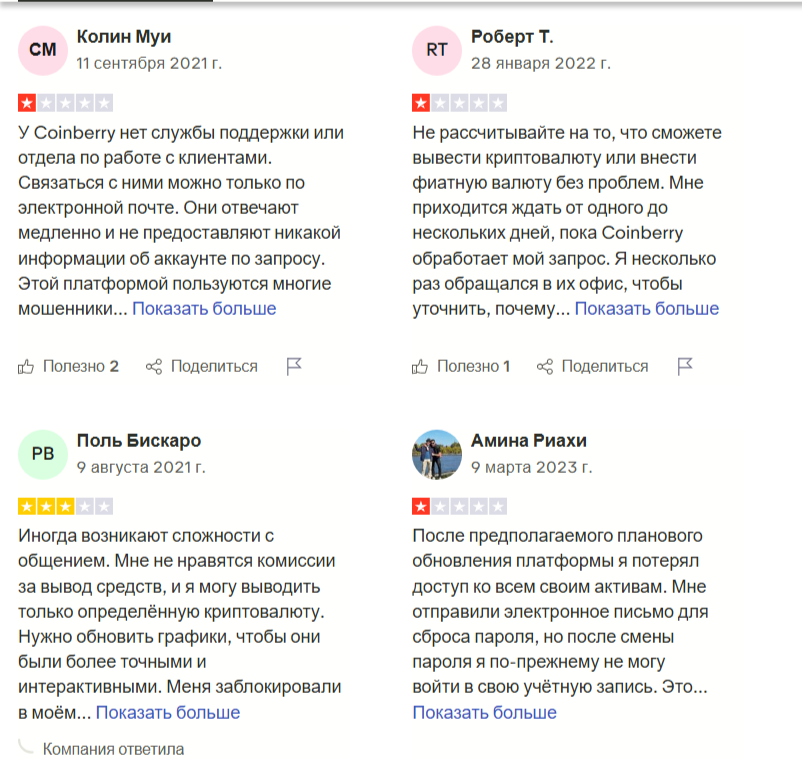Click the three-star rating on Поль Бискаро's review

pyautogui.click(x=65, y=506)
